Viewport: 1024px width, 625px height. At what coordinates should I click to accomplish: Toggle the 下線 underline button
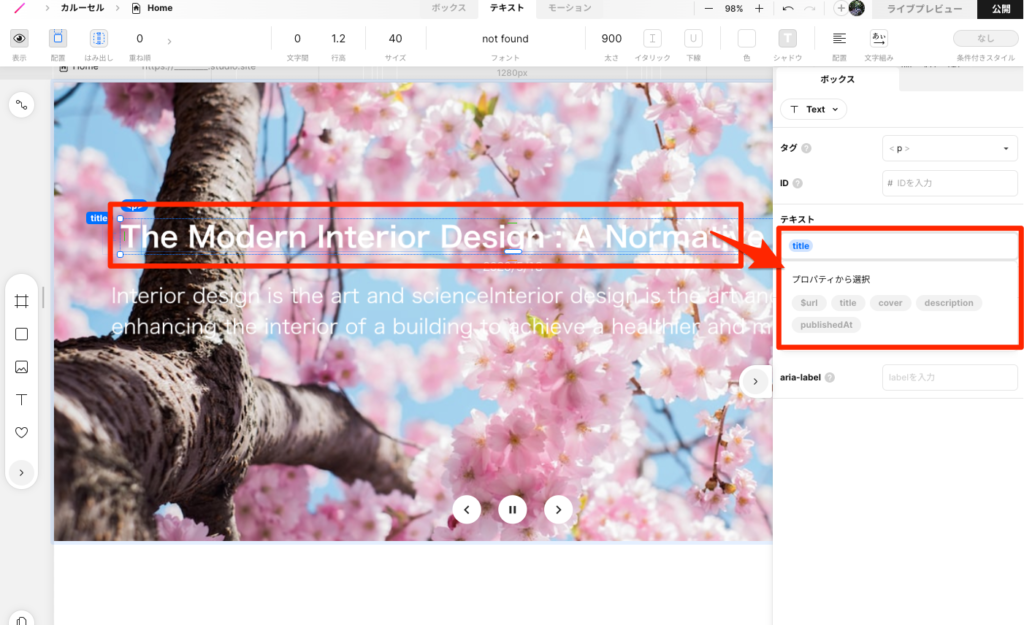click(693, 39)
